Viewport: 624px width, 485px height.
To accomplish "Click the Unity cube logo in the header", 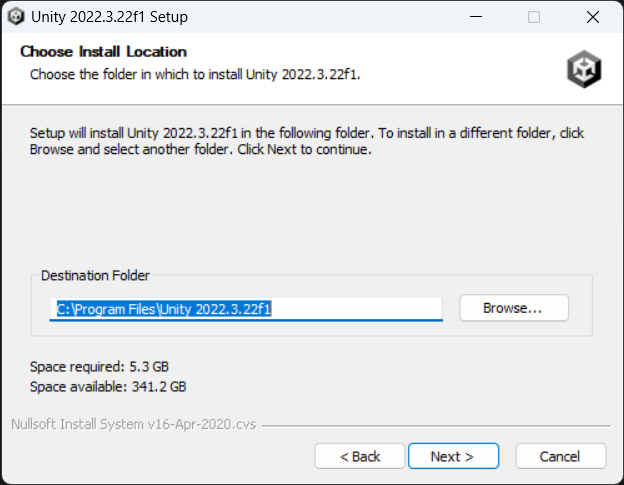I will click(583, 68).
